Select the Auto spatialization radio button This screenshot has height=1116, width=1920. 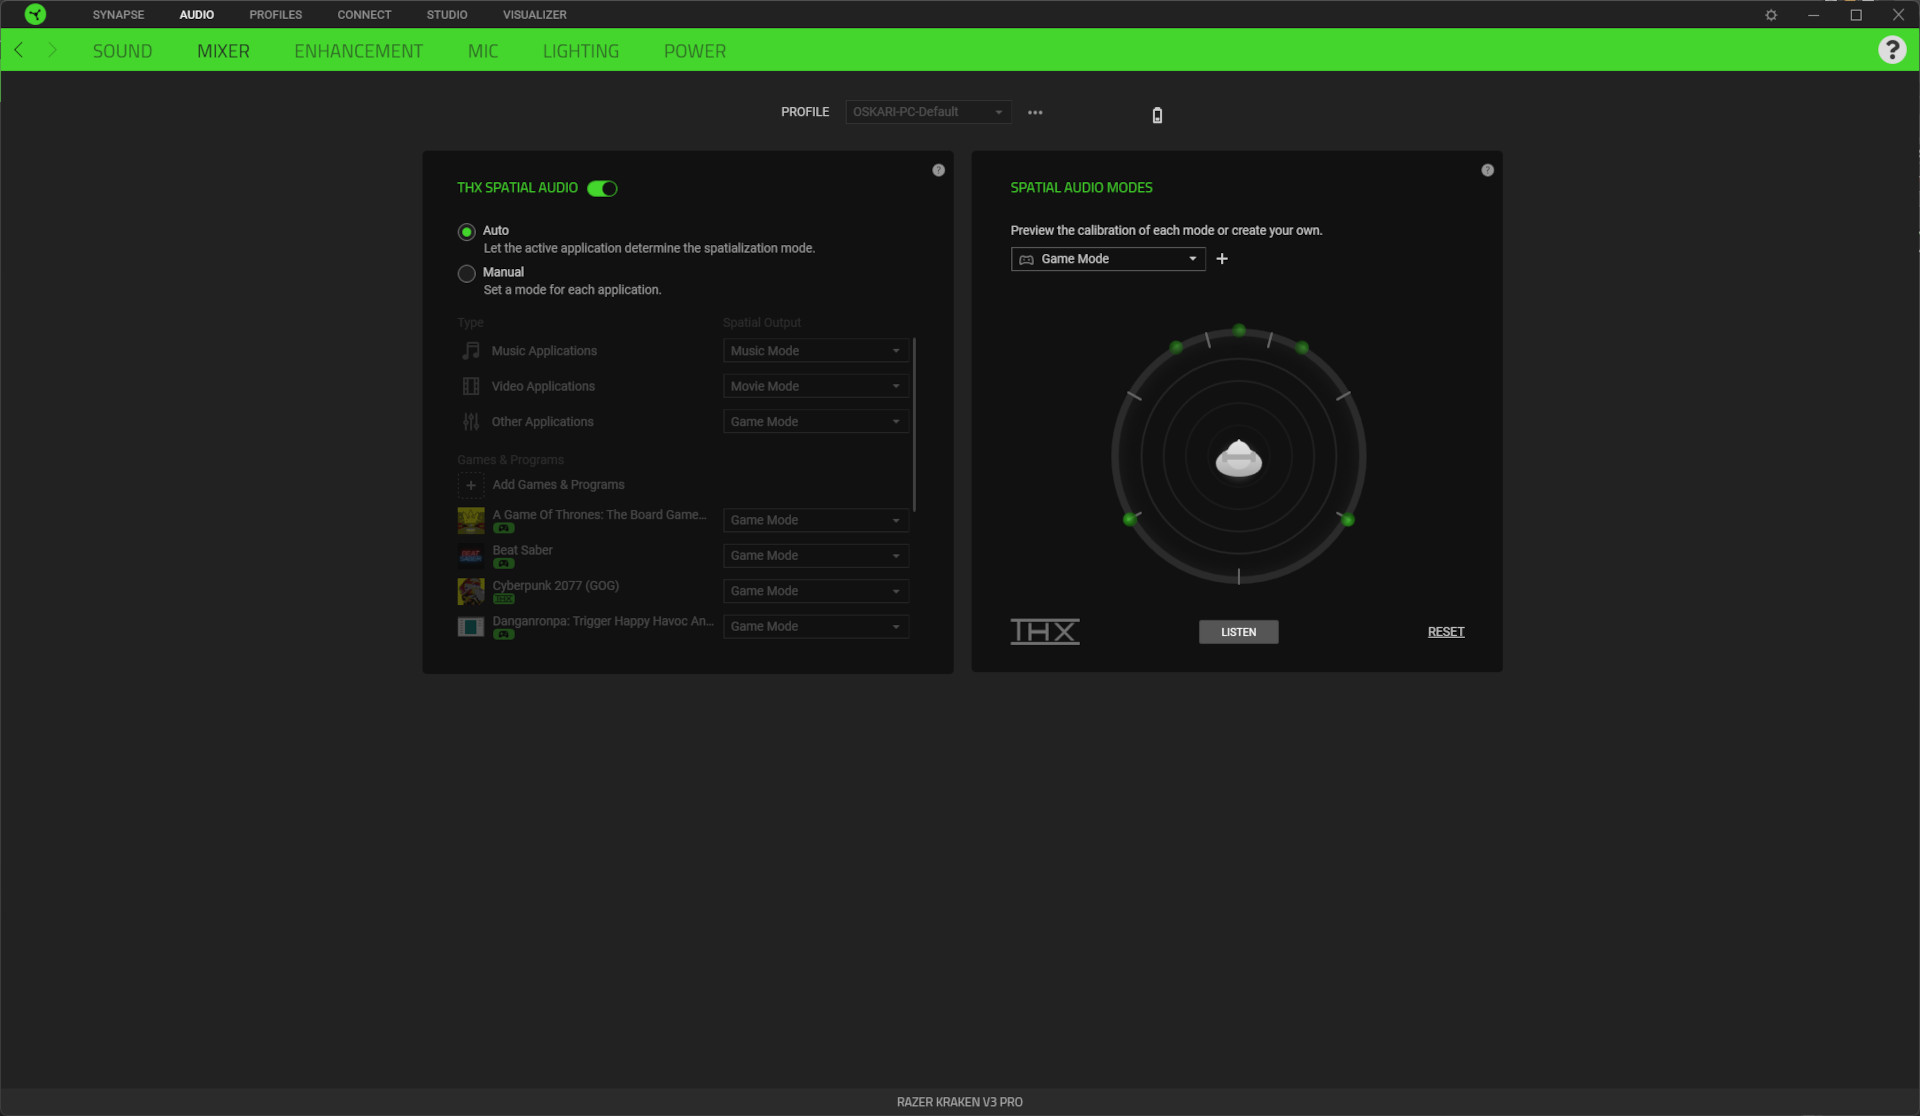(x=466, y=232)
